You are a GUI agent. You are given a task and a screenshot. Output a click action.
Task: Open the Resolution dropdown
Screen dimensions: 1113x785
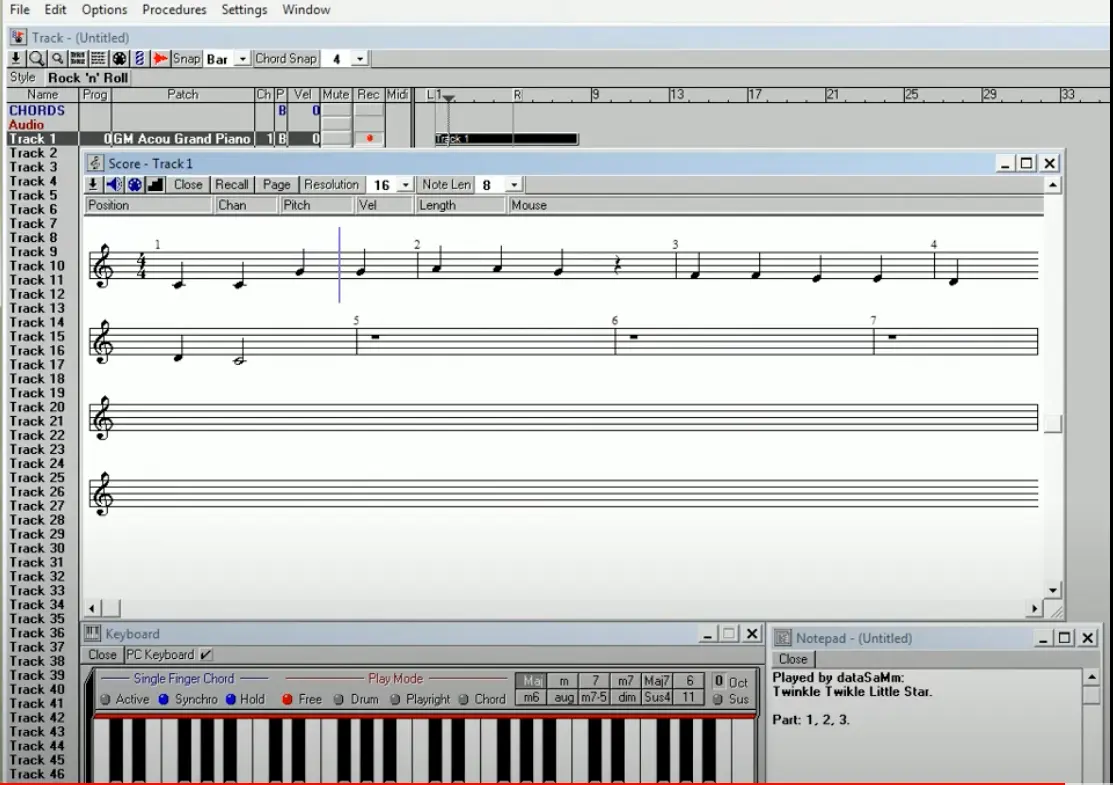tap(404, 185)
